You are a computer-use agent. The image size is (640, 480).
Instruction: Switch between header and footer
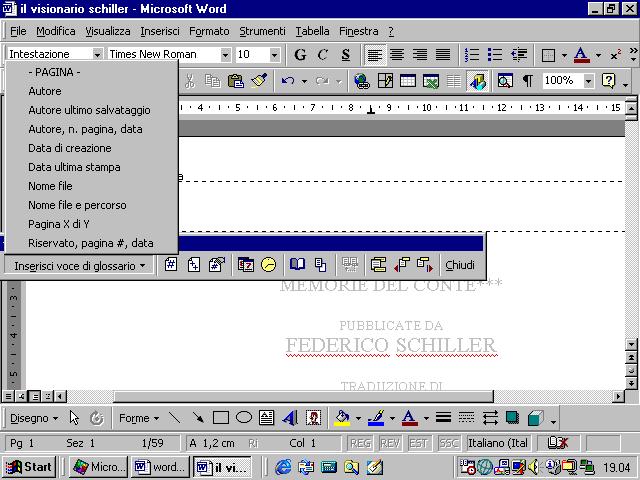(x=378, y=265)
